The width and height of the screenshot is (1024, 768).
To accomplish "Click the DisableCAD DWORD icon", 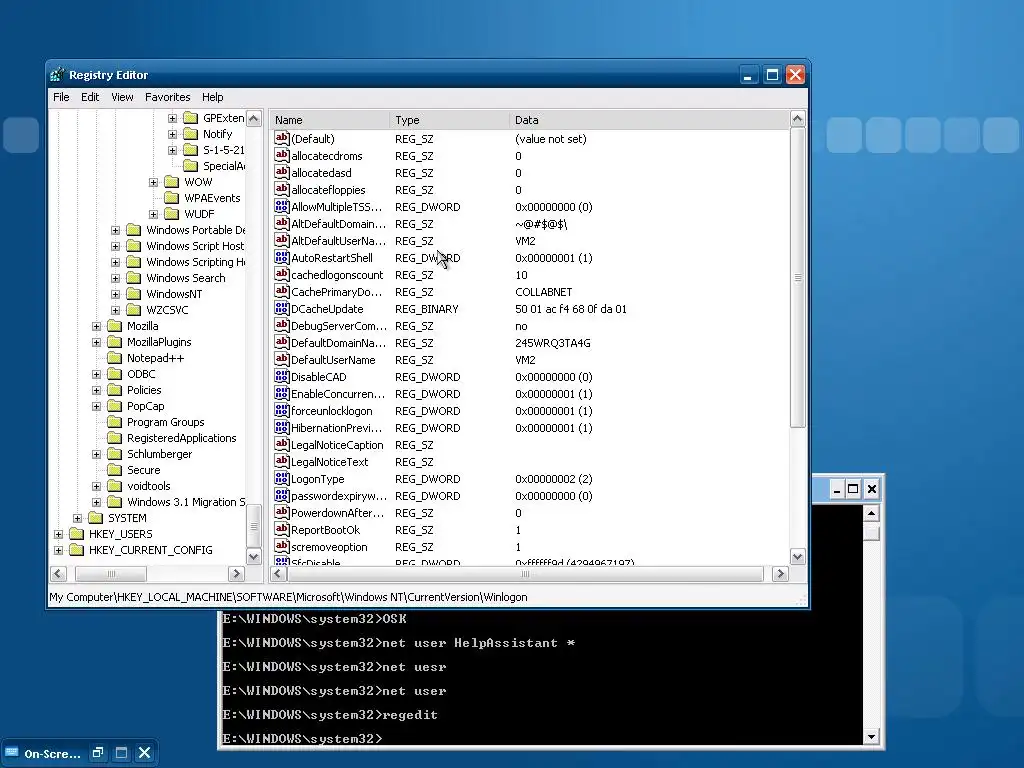I will coord(281,376).
